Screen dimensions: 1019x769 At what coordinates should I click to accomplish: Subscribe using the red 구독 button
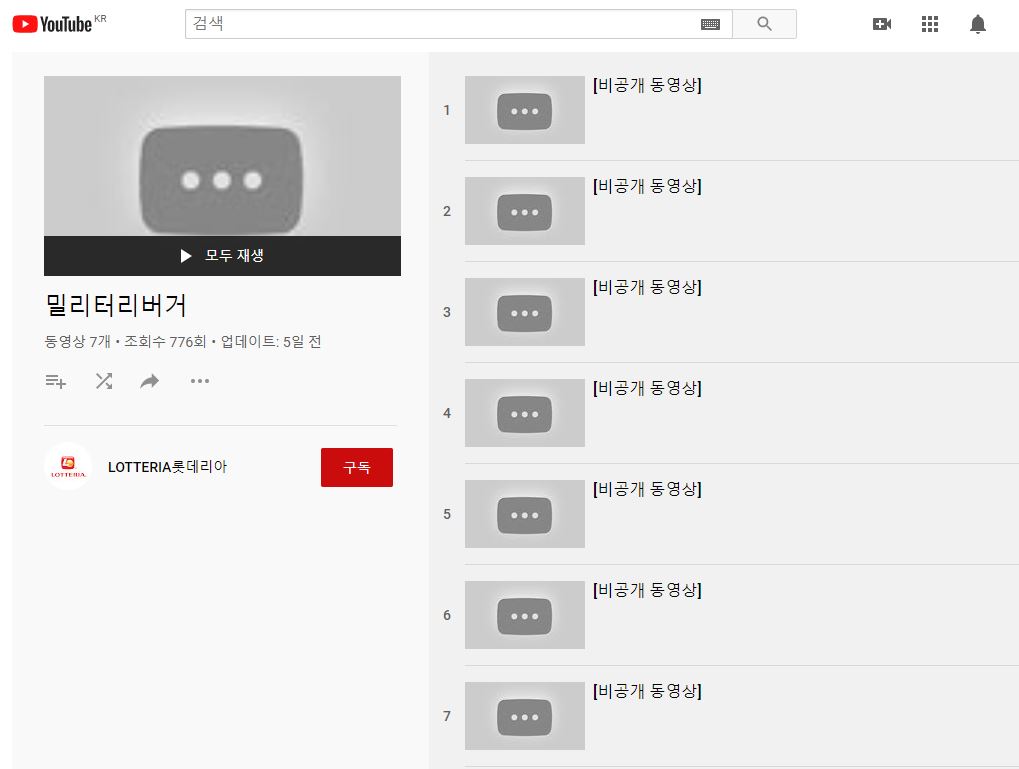coord(356,467)
